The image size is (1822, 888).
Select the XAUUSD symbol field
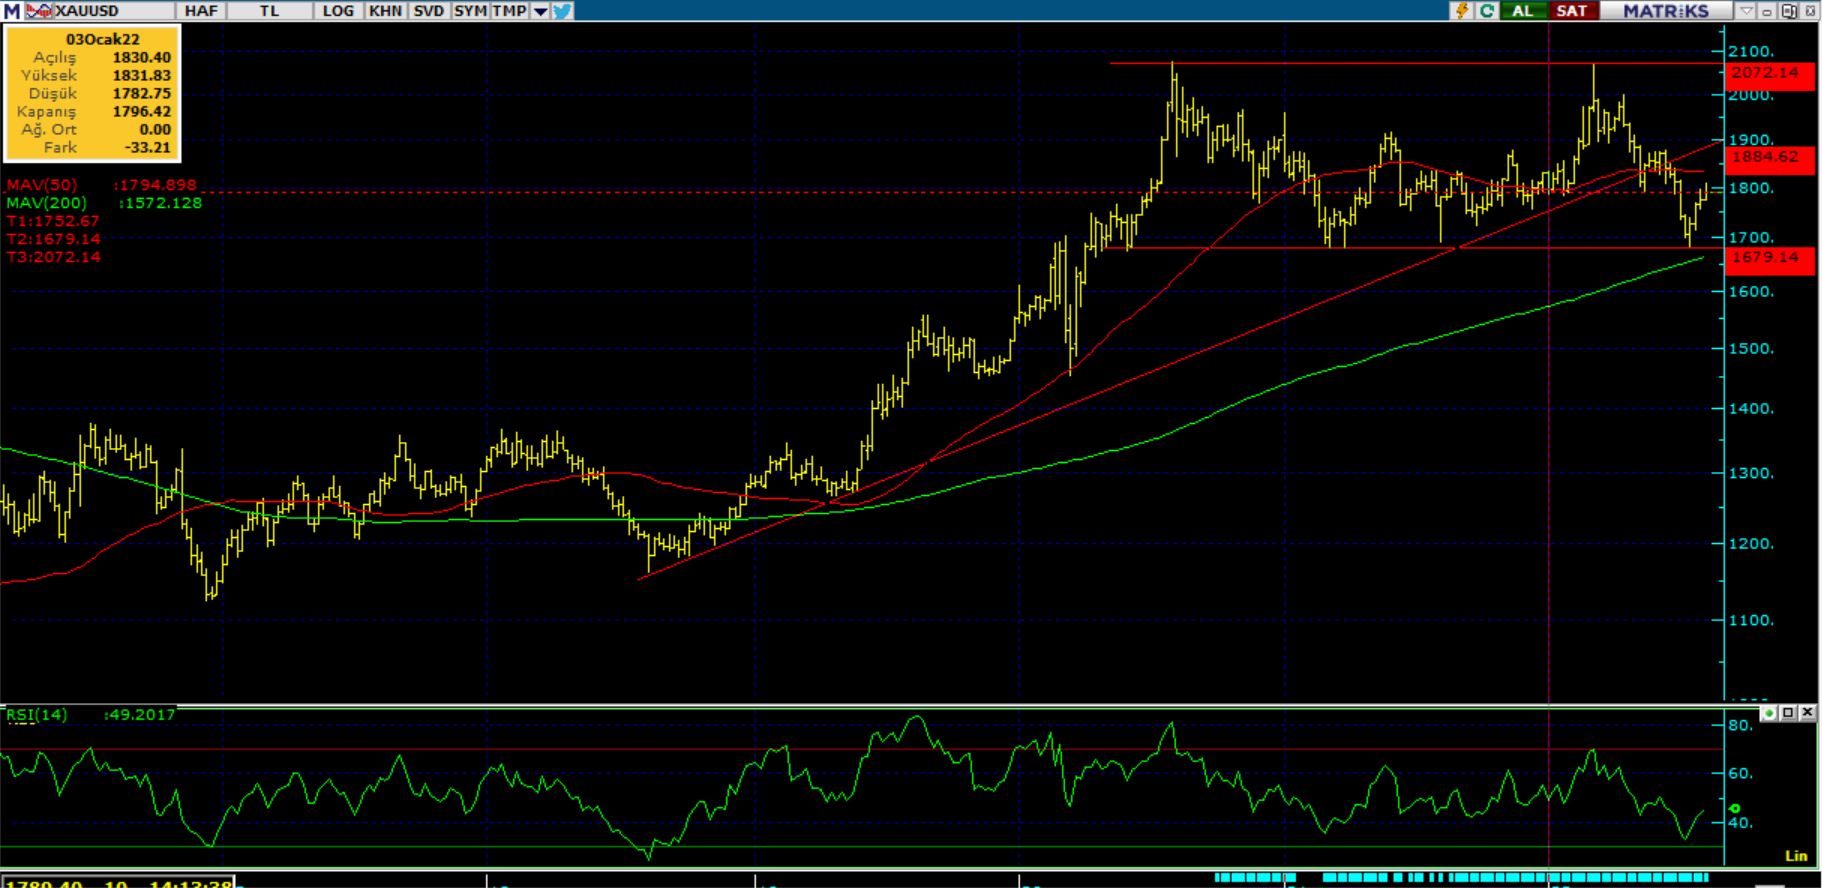pos(112,10)
